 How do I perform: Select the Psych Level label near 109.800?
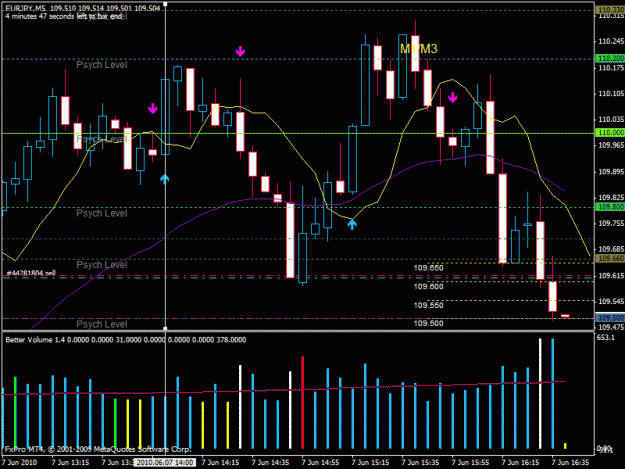[102, 214]
